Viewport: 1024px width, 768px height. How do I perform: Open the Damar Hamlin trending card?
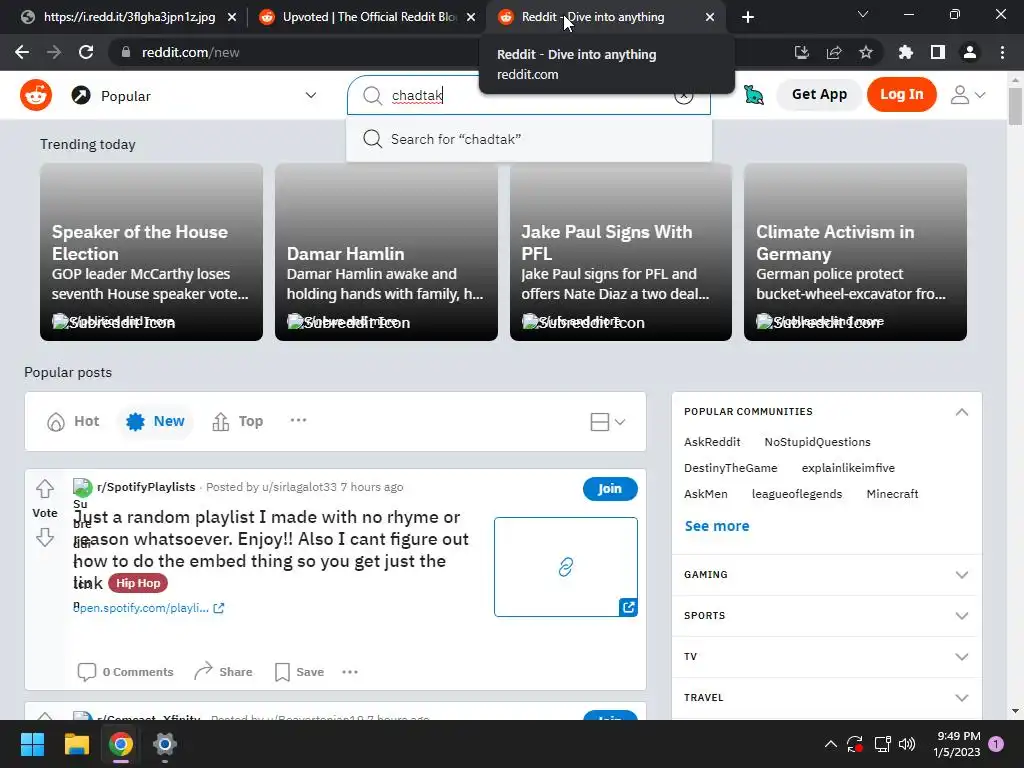[386, 252]
